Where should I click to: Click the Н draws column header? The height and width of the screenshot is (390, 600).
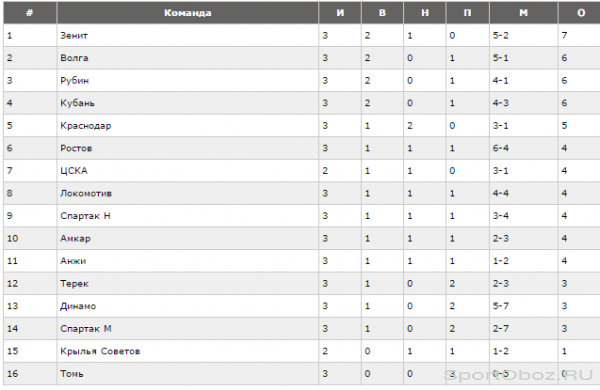(425, 13)
